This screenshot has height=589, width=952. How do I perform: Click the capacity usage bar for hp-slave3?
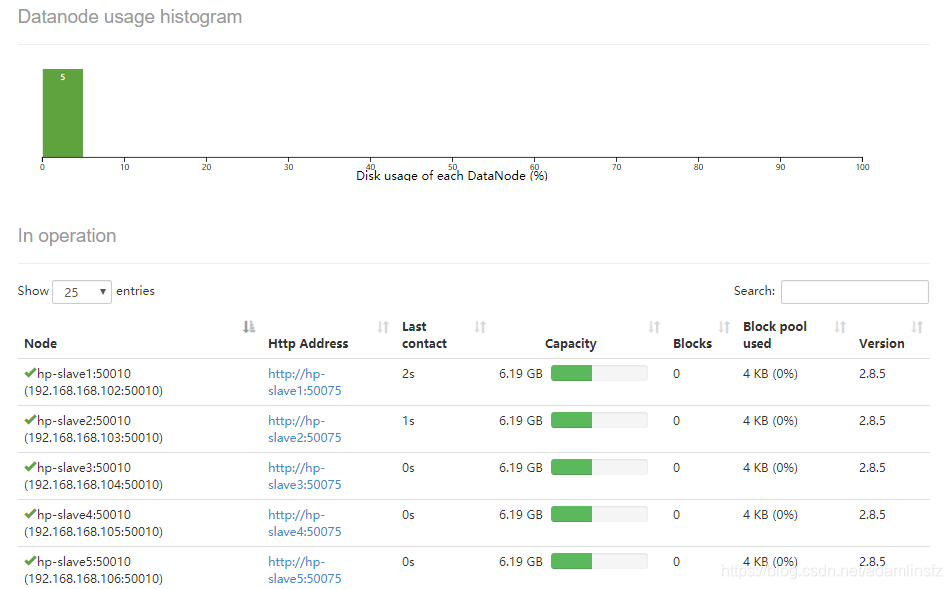599,467
